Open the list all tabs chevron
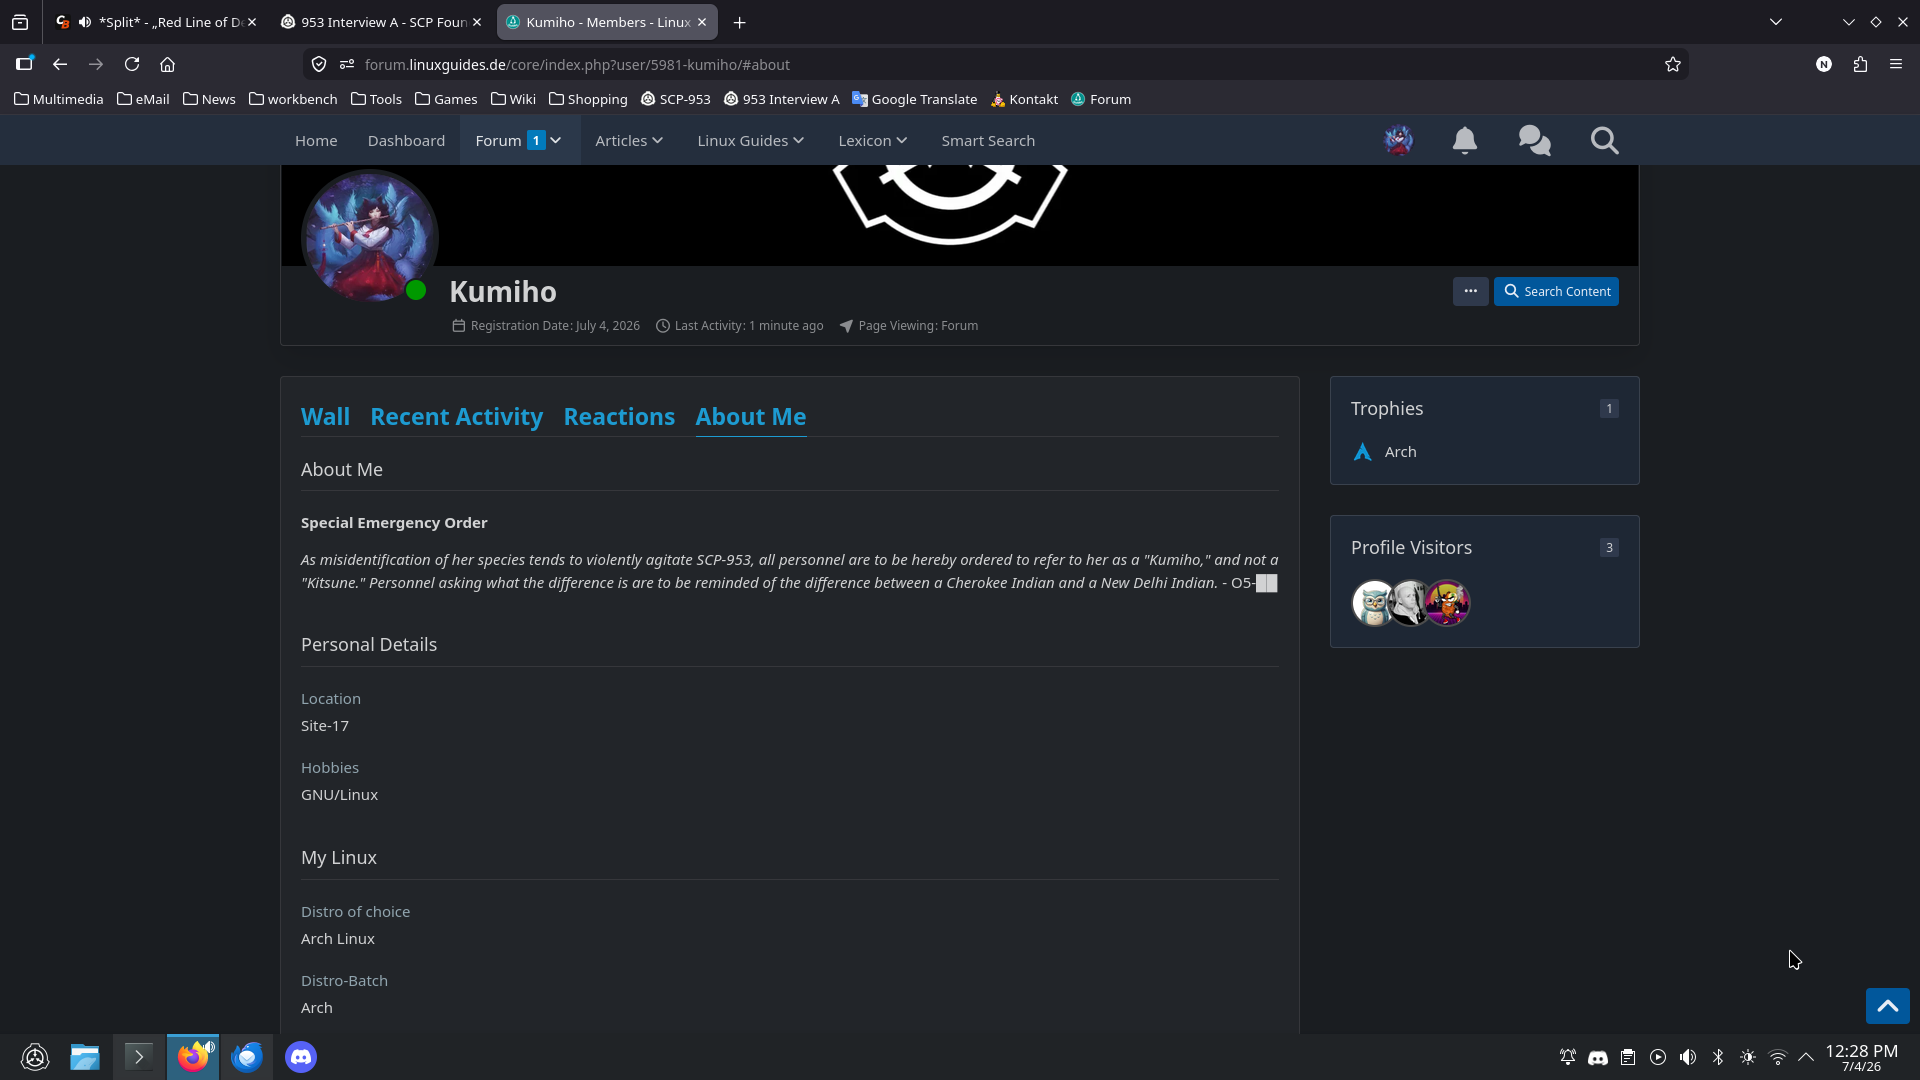The image size is (1920, 1080). pos(1776,22)
